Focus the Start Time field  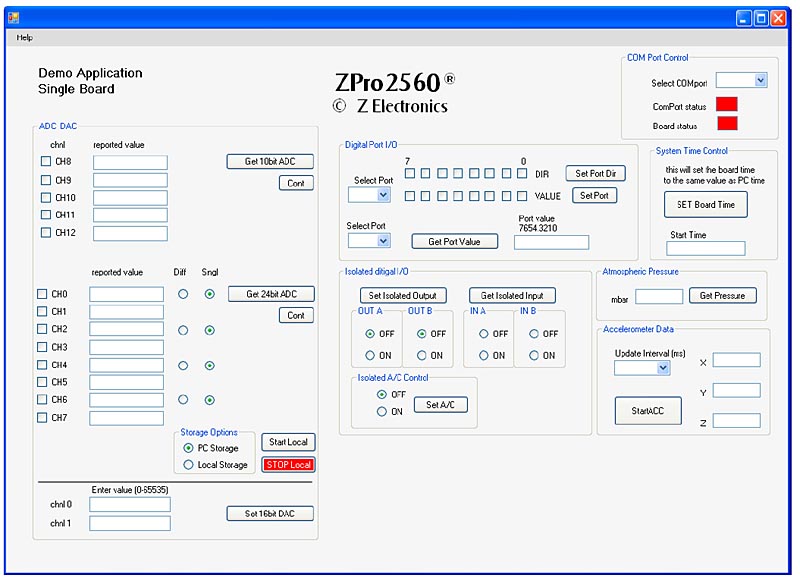(706, 248)
